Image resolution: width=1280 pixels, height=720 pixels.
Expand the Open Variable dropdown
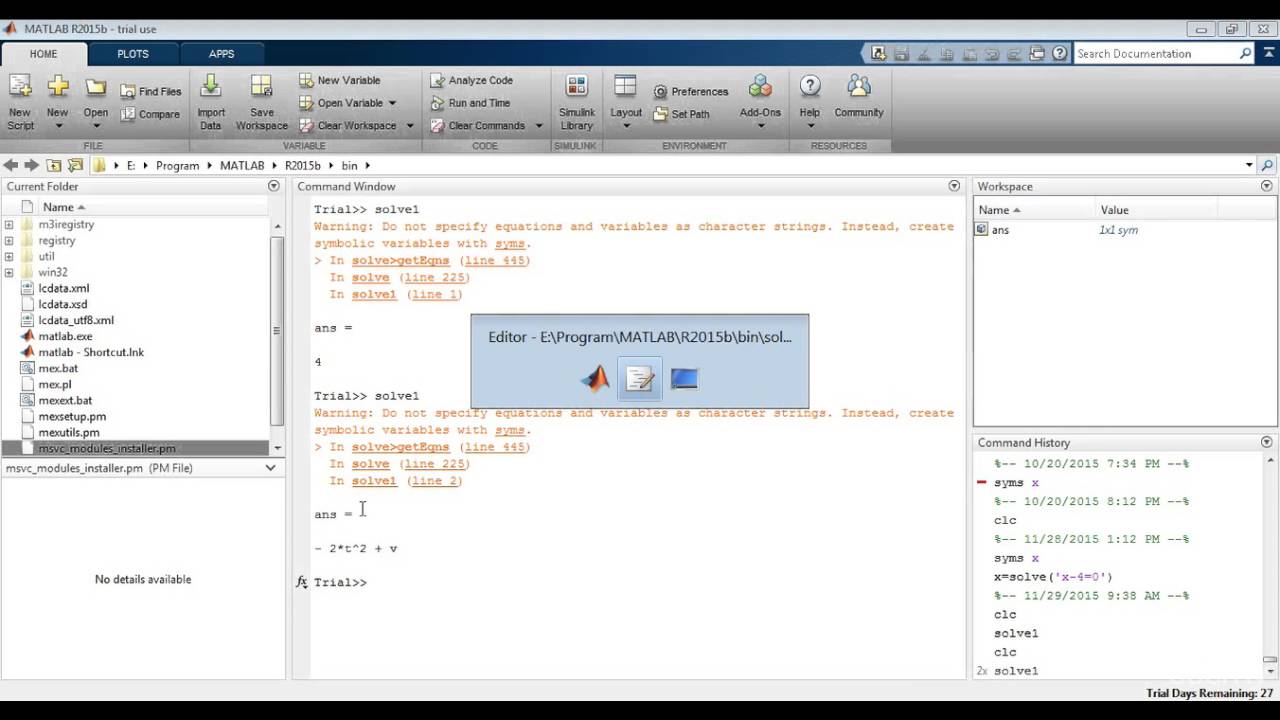coord(392,103)
